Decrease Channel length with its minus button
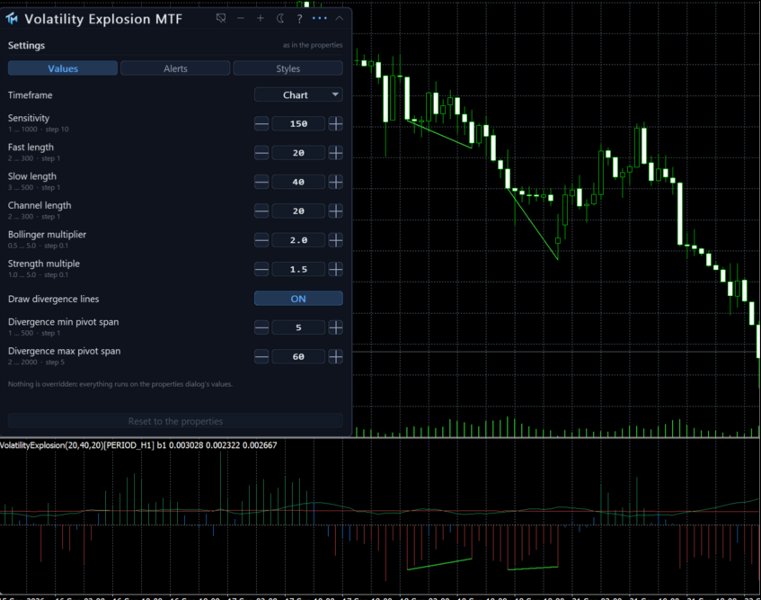761x600 pixels. [261, 211]
